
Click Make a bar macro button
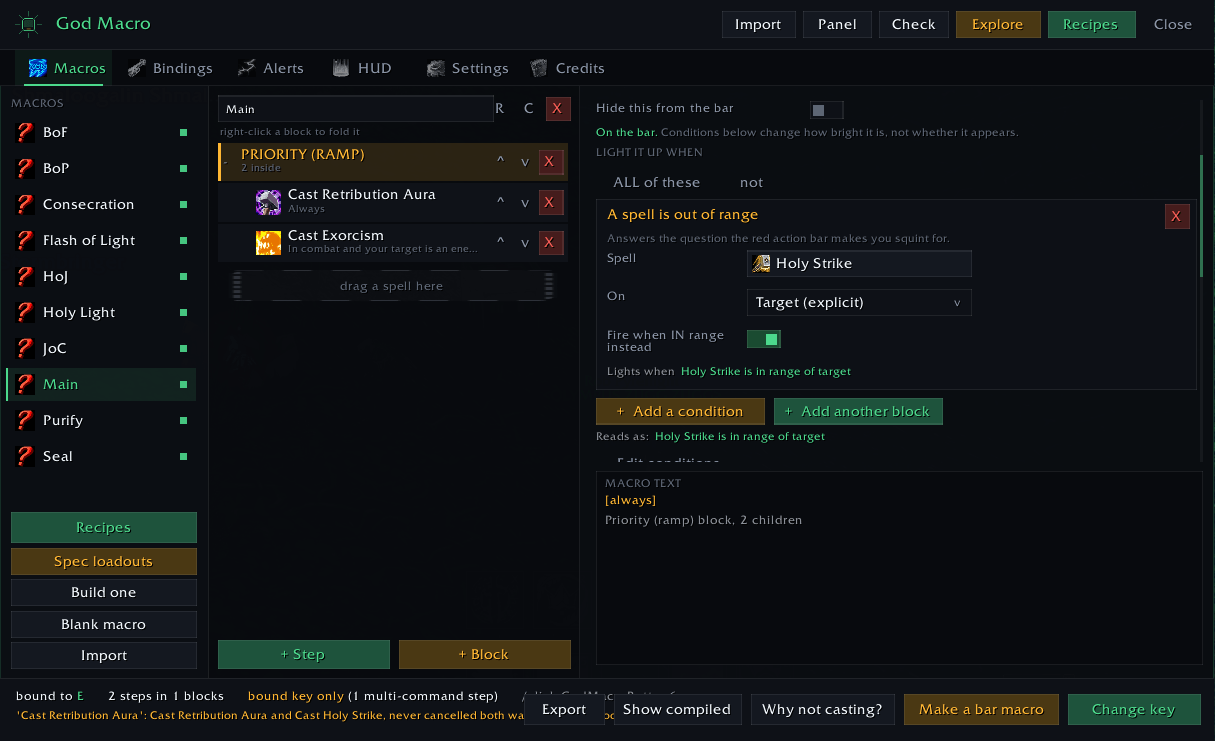(981, 709)
